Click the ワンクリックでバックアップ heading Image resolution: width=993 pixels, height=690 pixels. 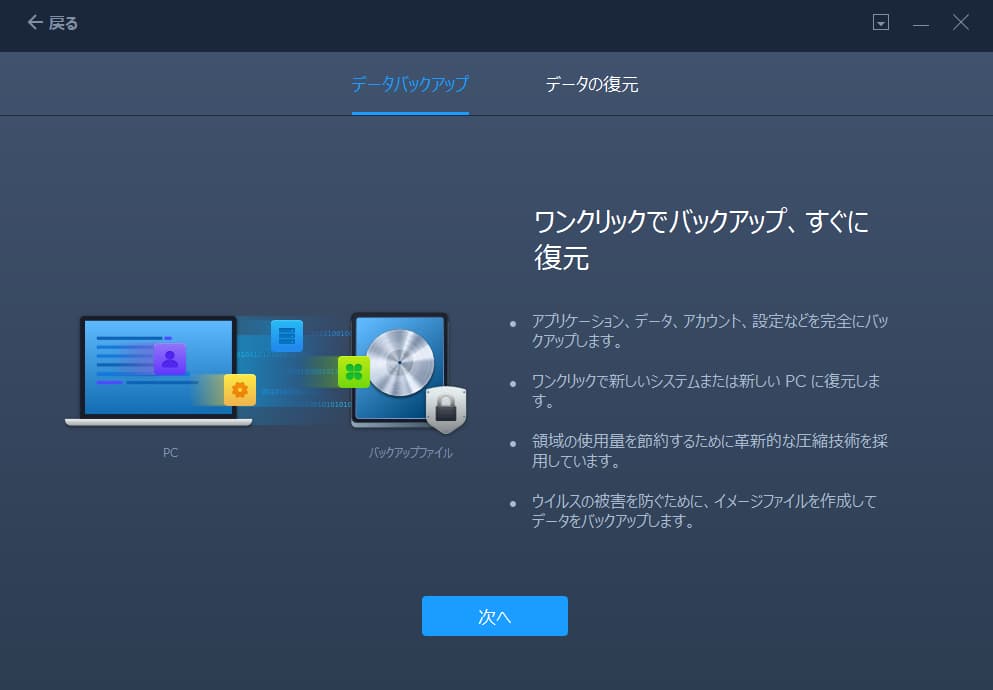[x=702, y=239]
